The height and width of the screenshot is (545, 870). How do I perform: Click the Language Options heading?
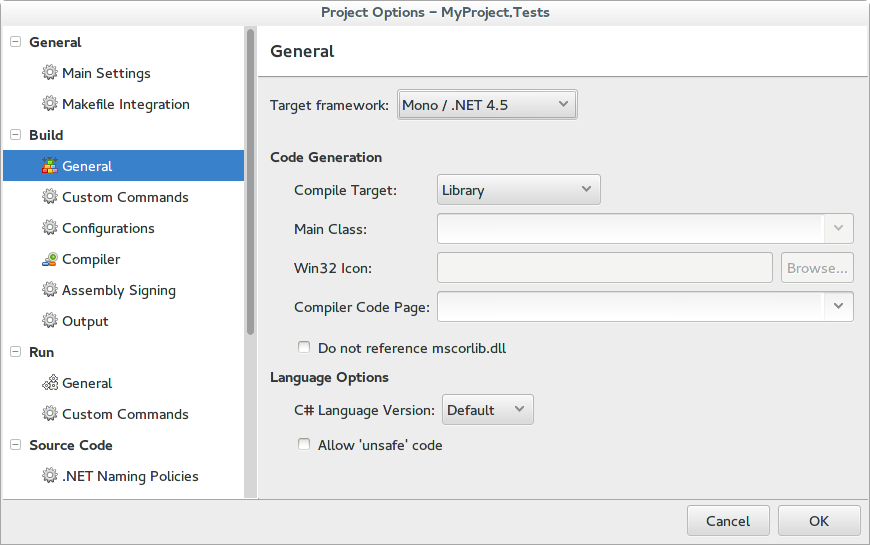coord(329,377)
